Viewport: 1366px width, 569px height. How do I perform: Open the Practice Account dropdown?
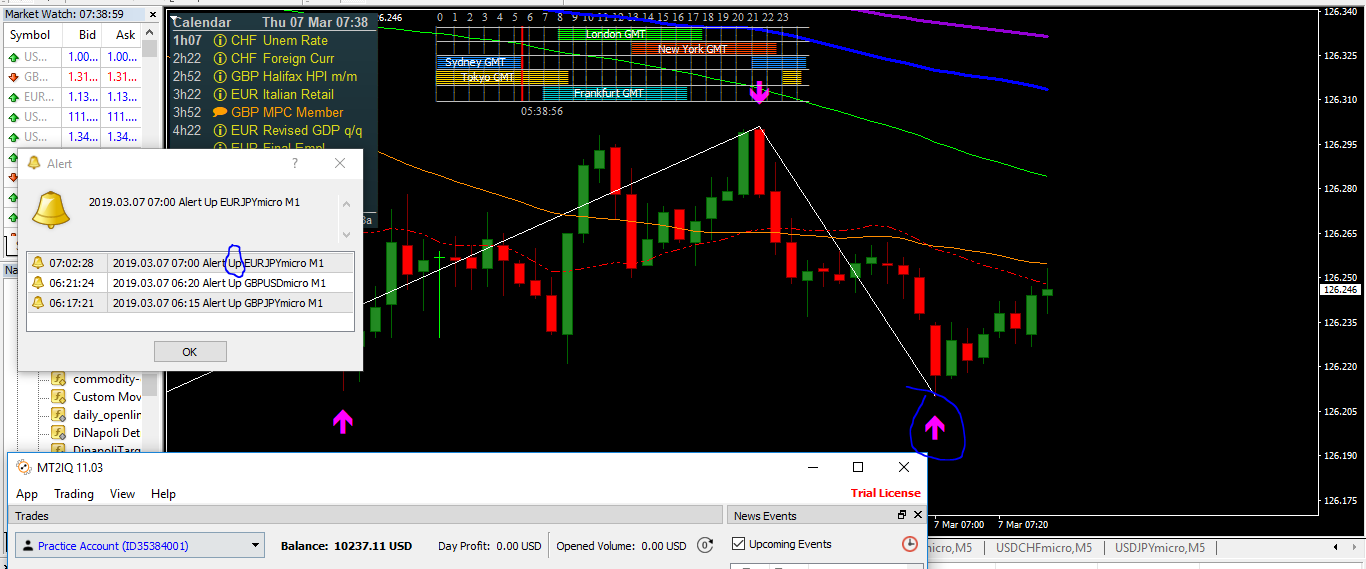[x=140, y=546]
